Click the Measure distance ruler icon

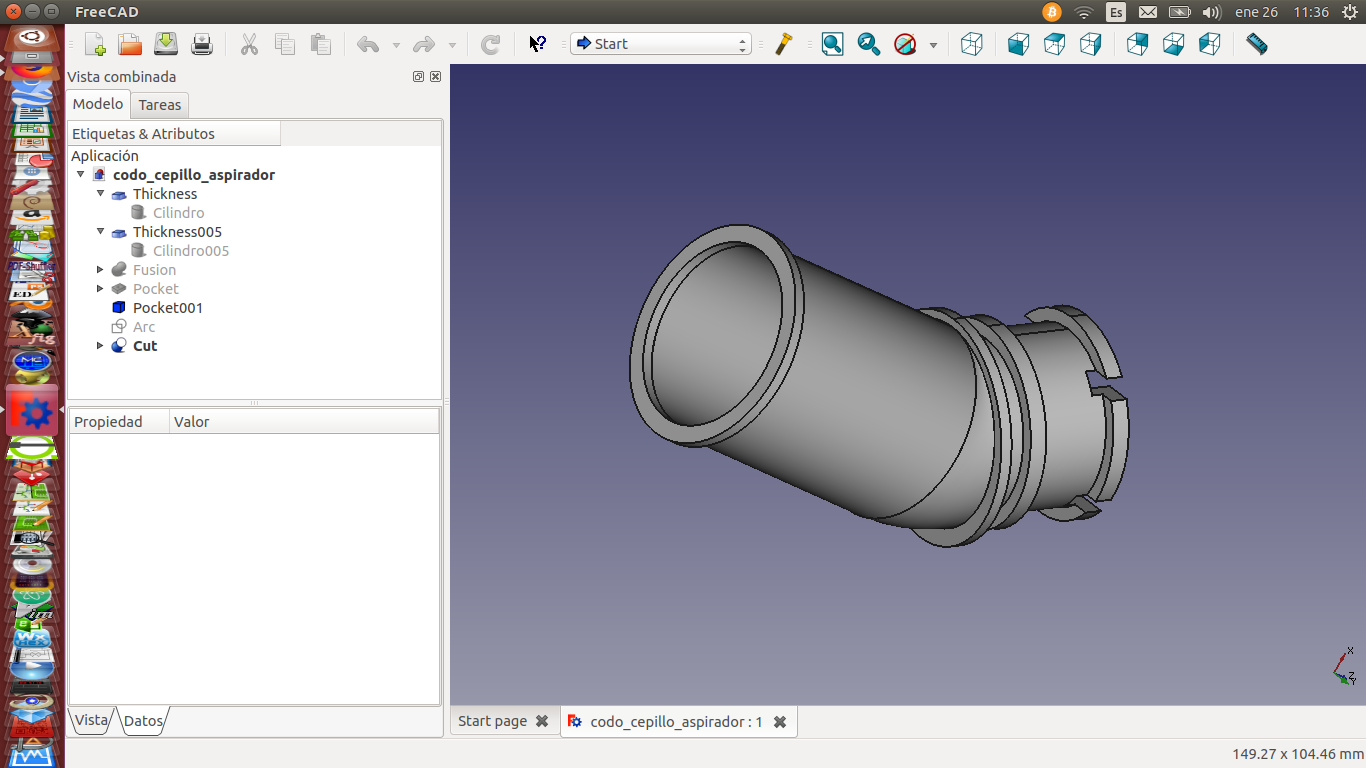[1257, 44]
